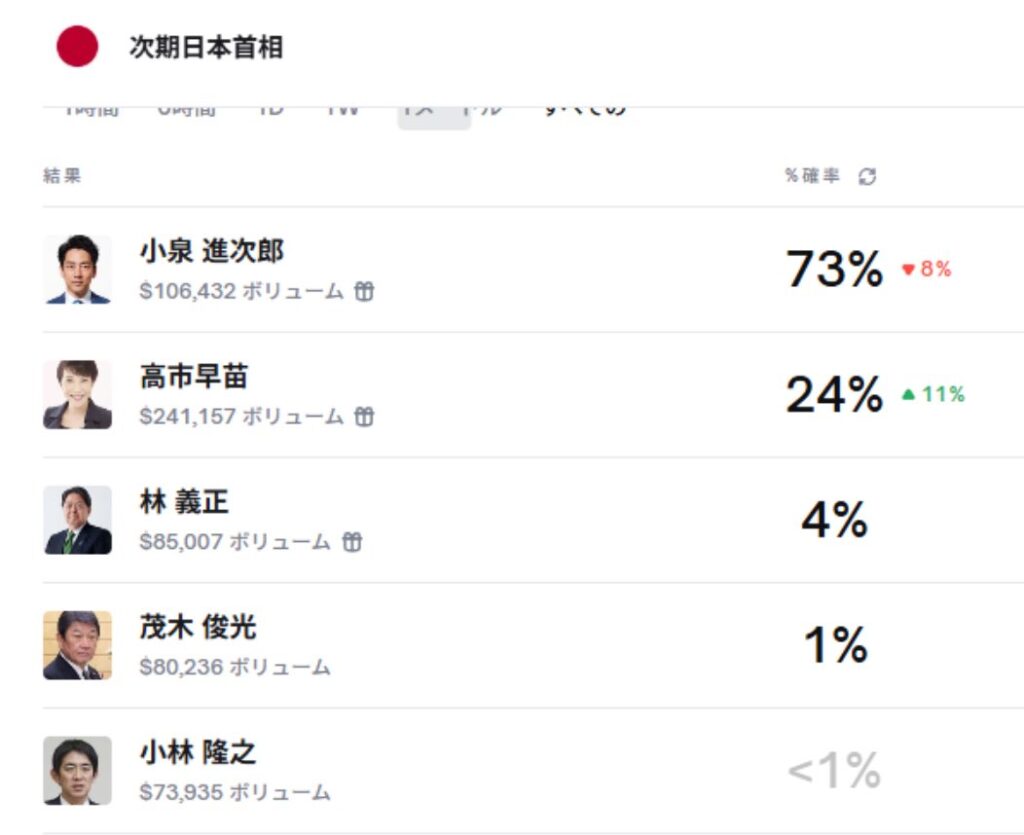Screen dimensions: 1024x835
Task: Select 茂木 俊光's portrait thumbnail
Action: tap(78, 645)
